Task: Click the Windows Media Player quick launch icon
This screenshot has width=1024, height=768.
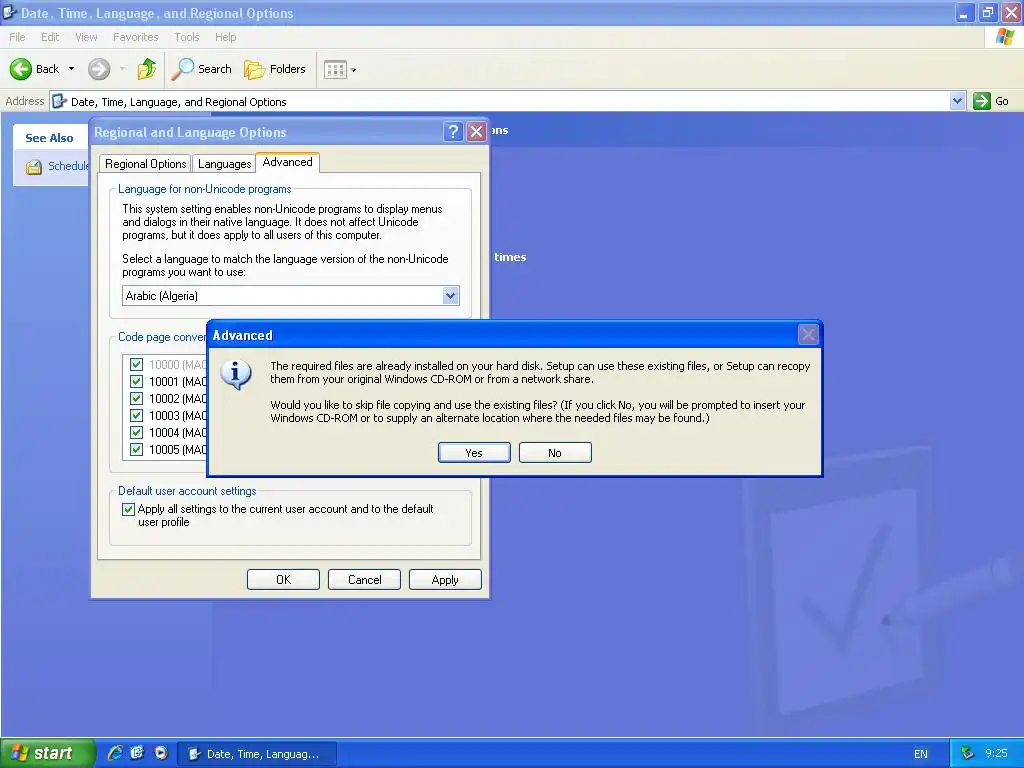Action: 161,753
